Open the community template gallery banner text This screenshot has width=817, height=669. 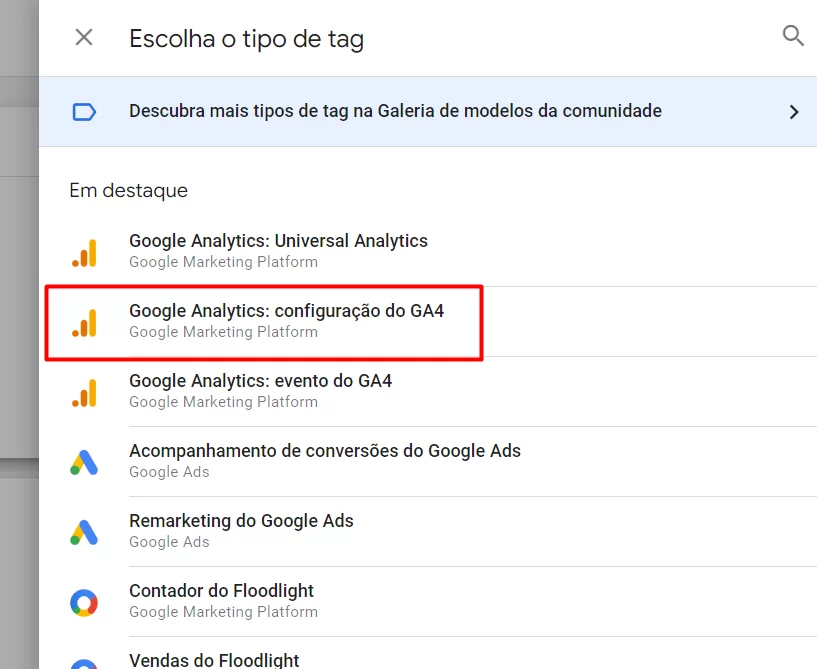pyautogui.click(x=395, y=111)
